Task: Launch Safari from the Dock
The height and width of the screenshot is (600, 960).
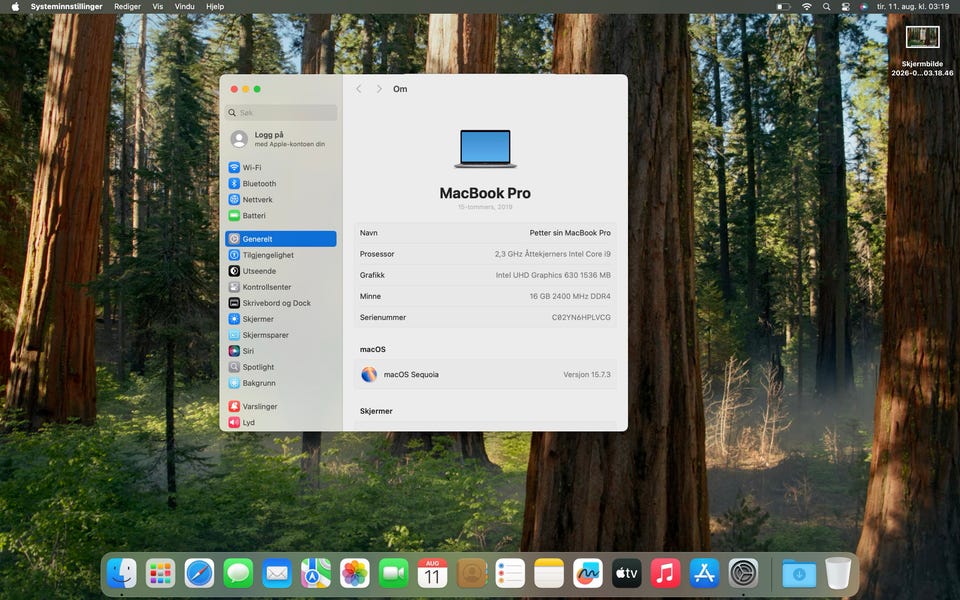Action: [x=200, y=574]
